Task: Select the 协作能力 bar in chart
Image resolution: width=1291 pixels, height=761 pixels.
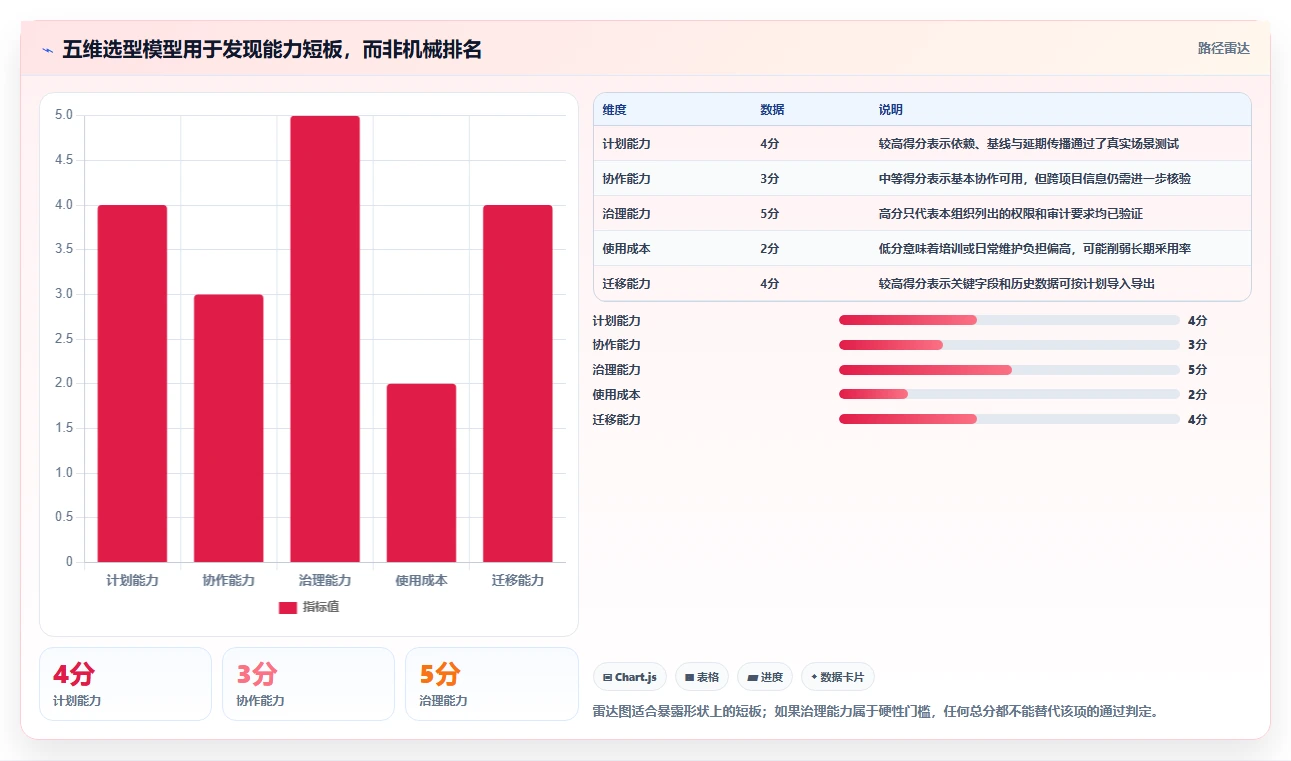Action: point(229,428)
